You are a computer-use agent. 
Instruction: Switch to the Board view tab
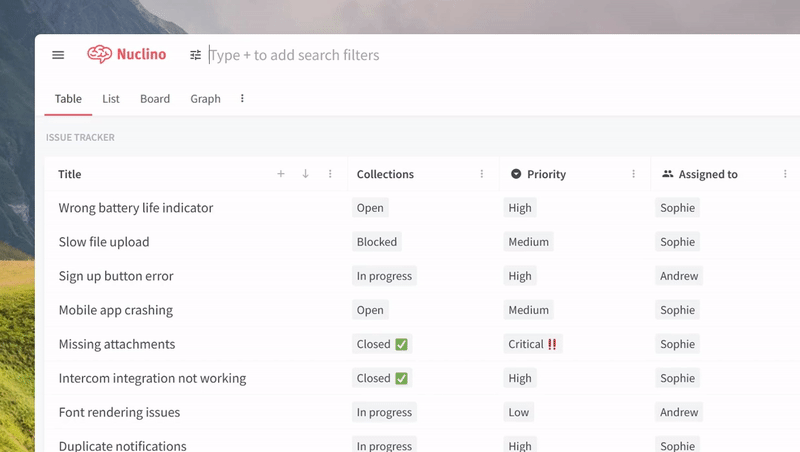click(x=155, y=99)
